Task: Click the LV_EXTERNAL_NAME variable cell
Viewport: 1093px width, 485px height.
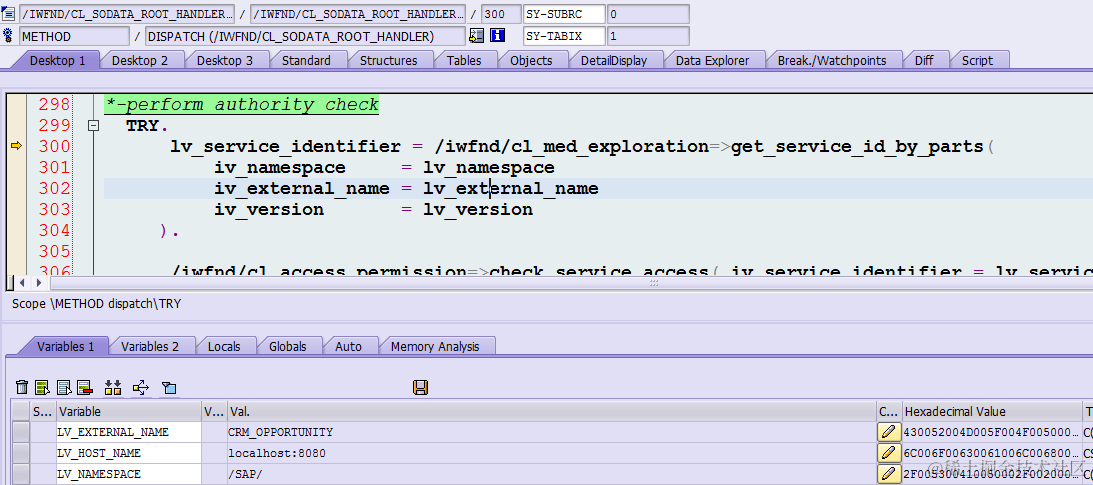Action: click(128, 432)
